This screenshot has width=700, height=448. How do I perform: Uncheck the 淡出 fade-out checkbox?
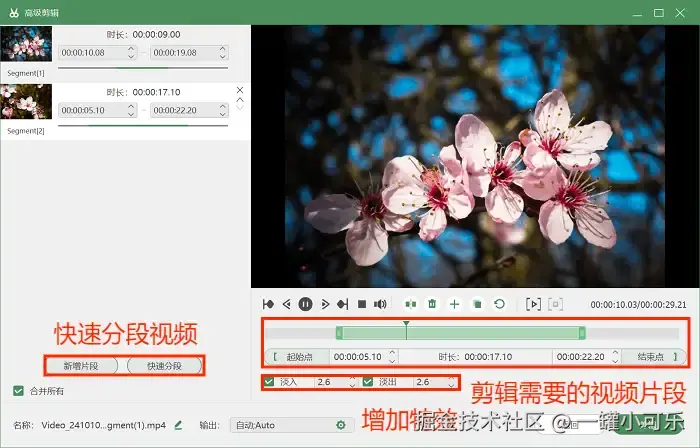pyautogui.click(x=368, y=382)
